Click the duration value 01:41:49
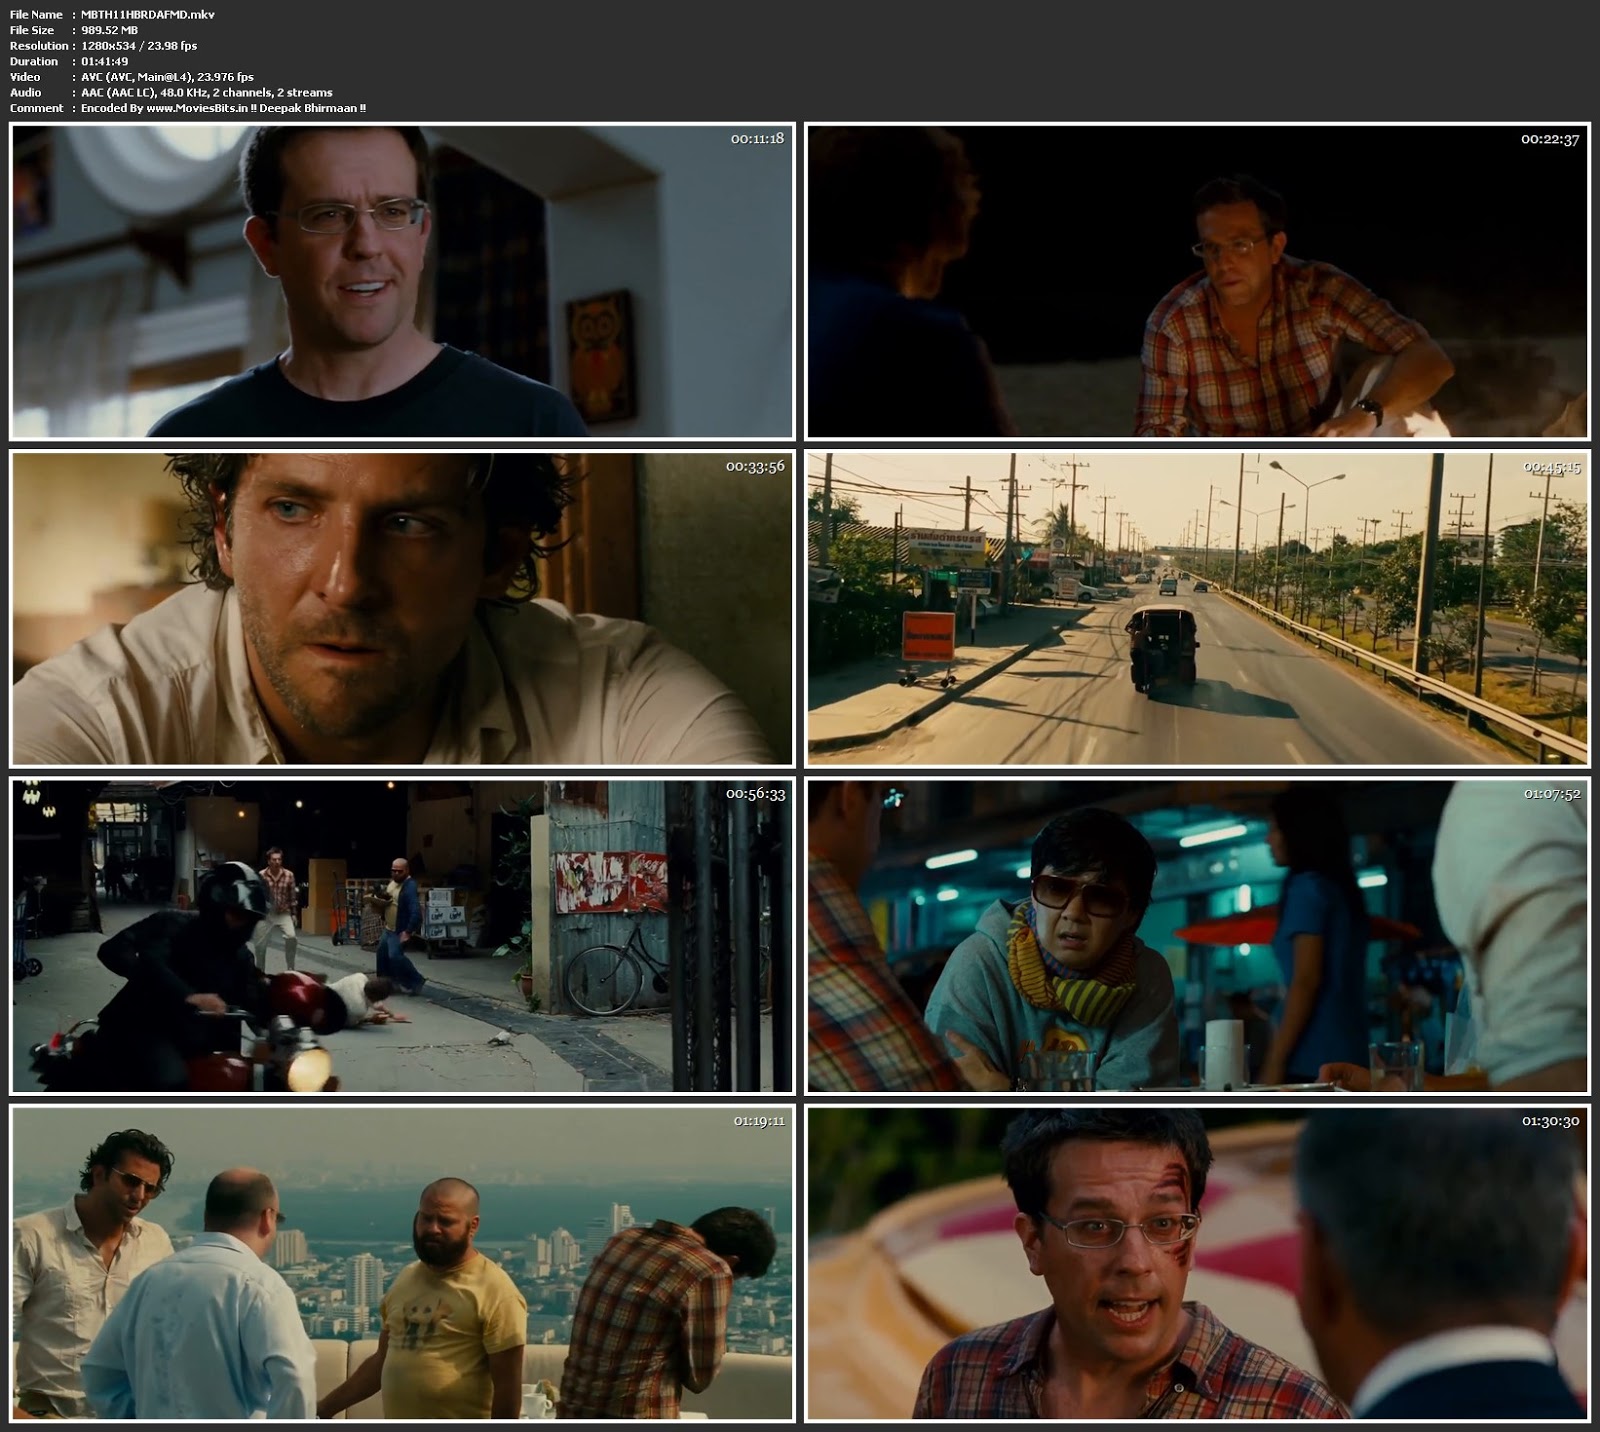Screen dimensions: 1600x1432 (x=104, y=61)
